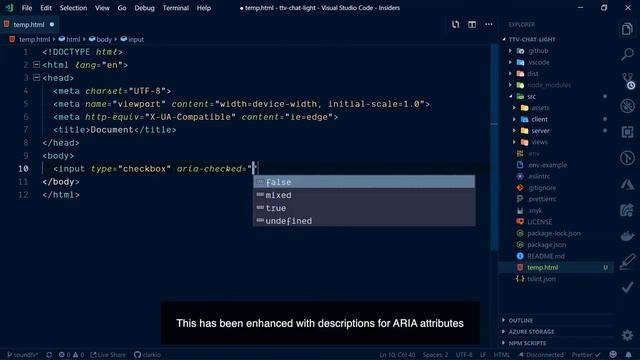Click Ln 10, Col 40 cursor position
The image size is (640, 360).
[x=397, y=355]
